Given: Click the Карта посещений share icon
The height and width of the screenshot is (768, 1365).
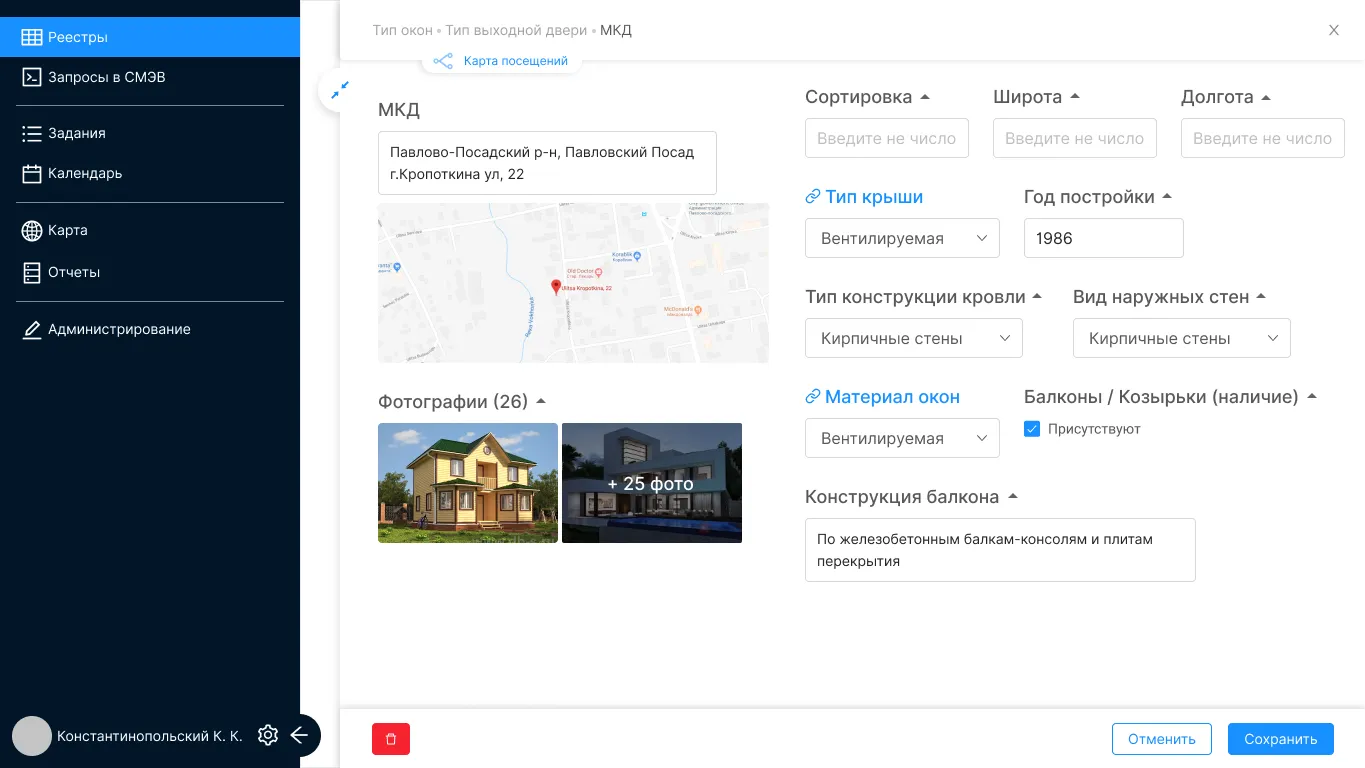Looking at the screenshot, I should [x=443, y=61].
